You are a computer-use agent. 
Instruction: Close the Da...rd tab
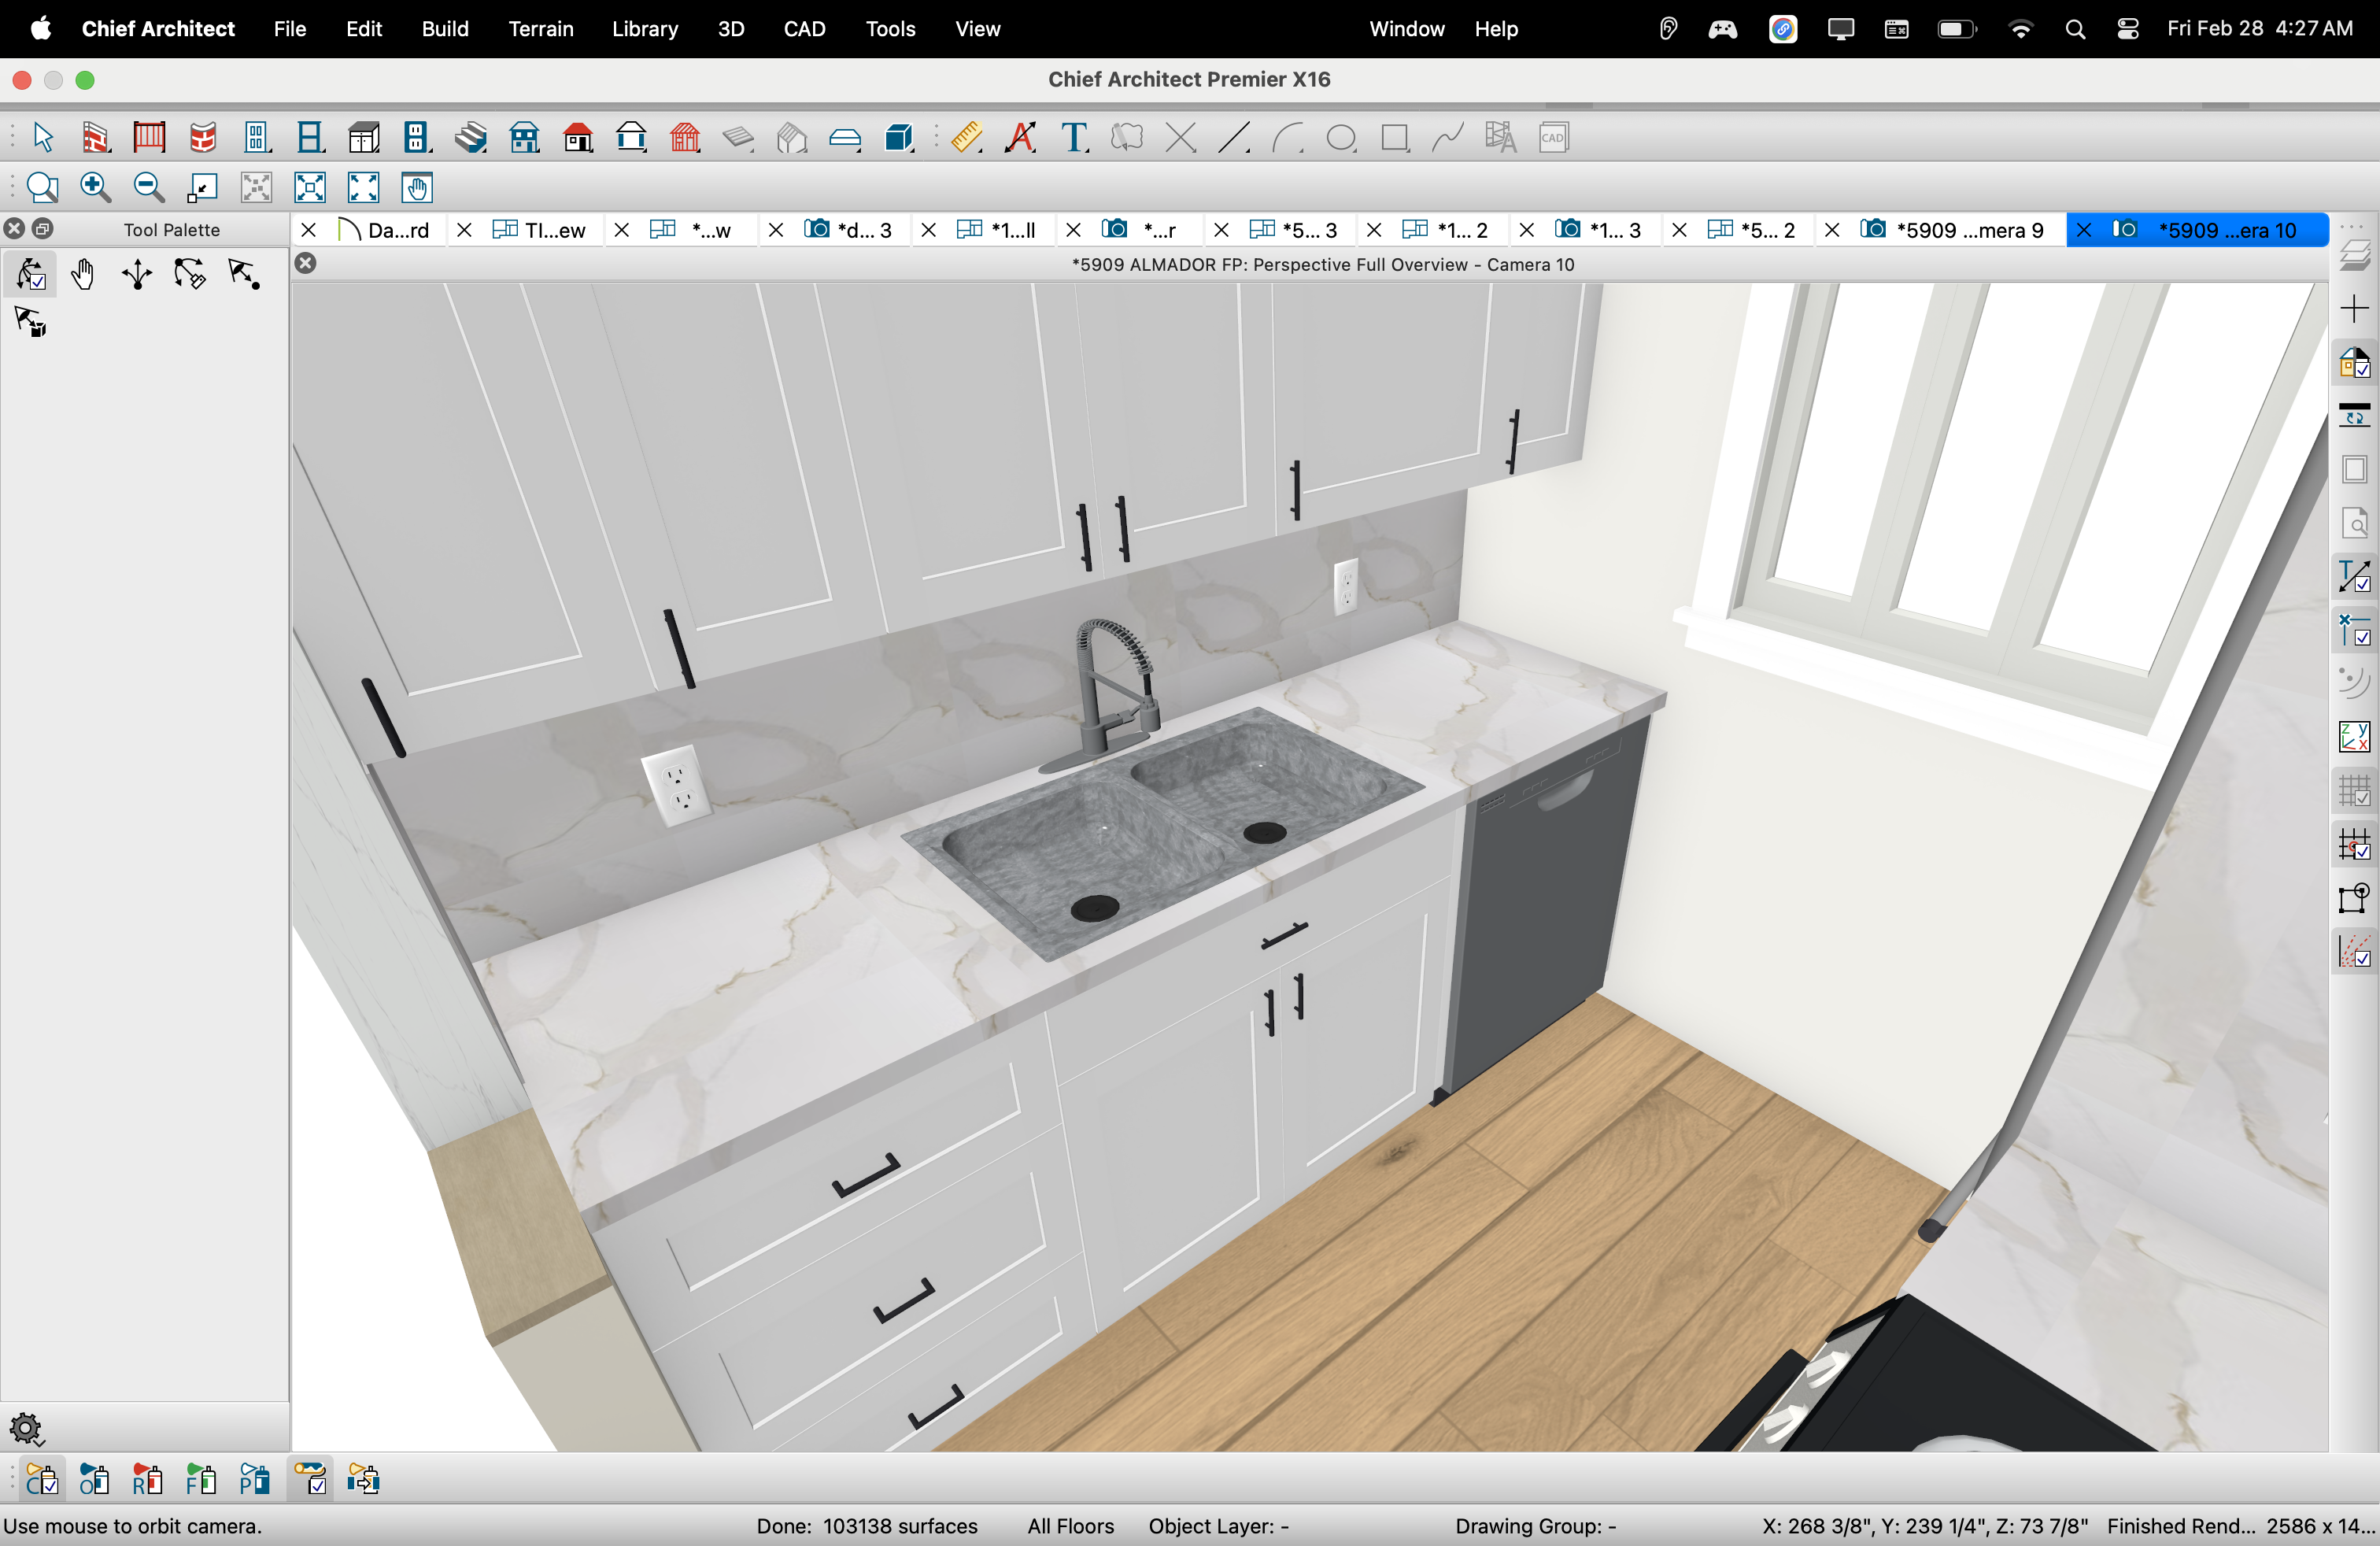[309, 230]
